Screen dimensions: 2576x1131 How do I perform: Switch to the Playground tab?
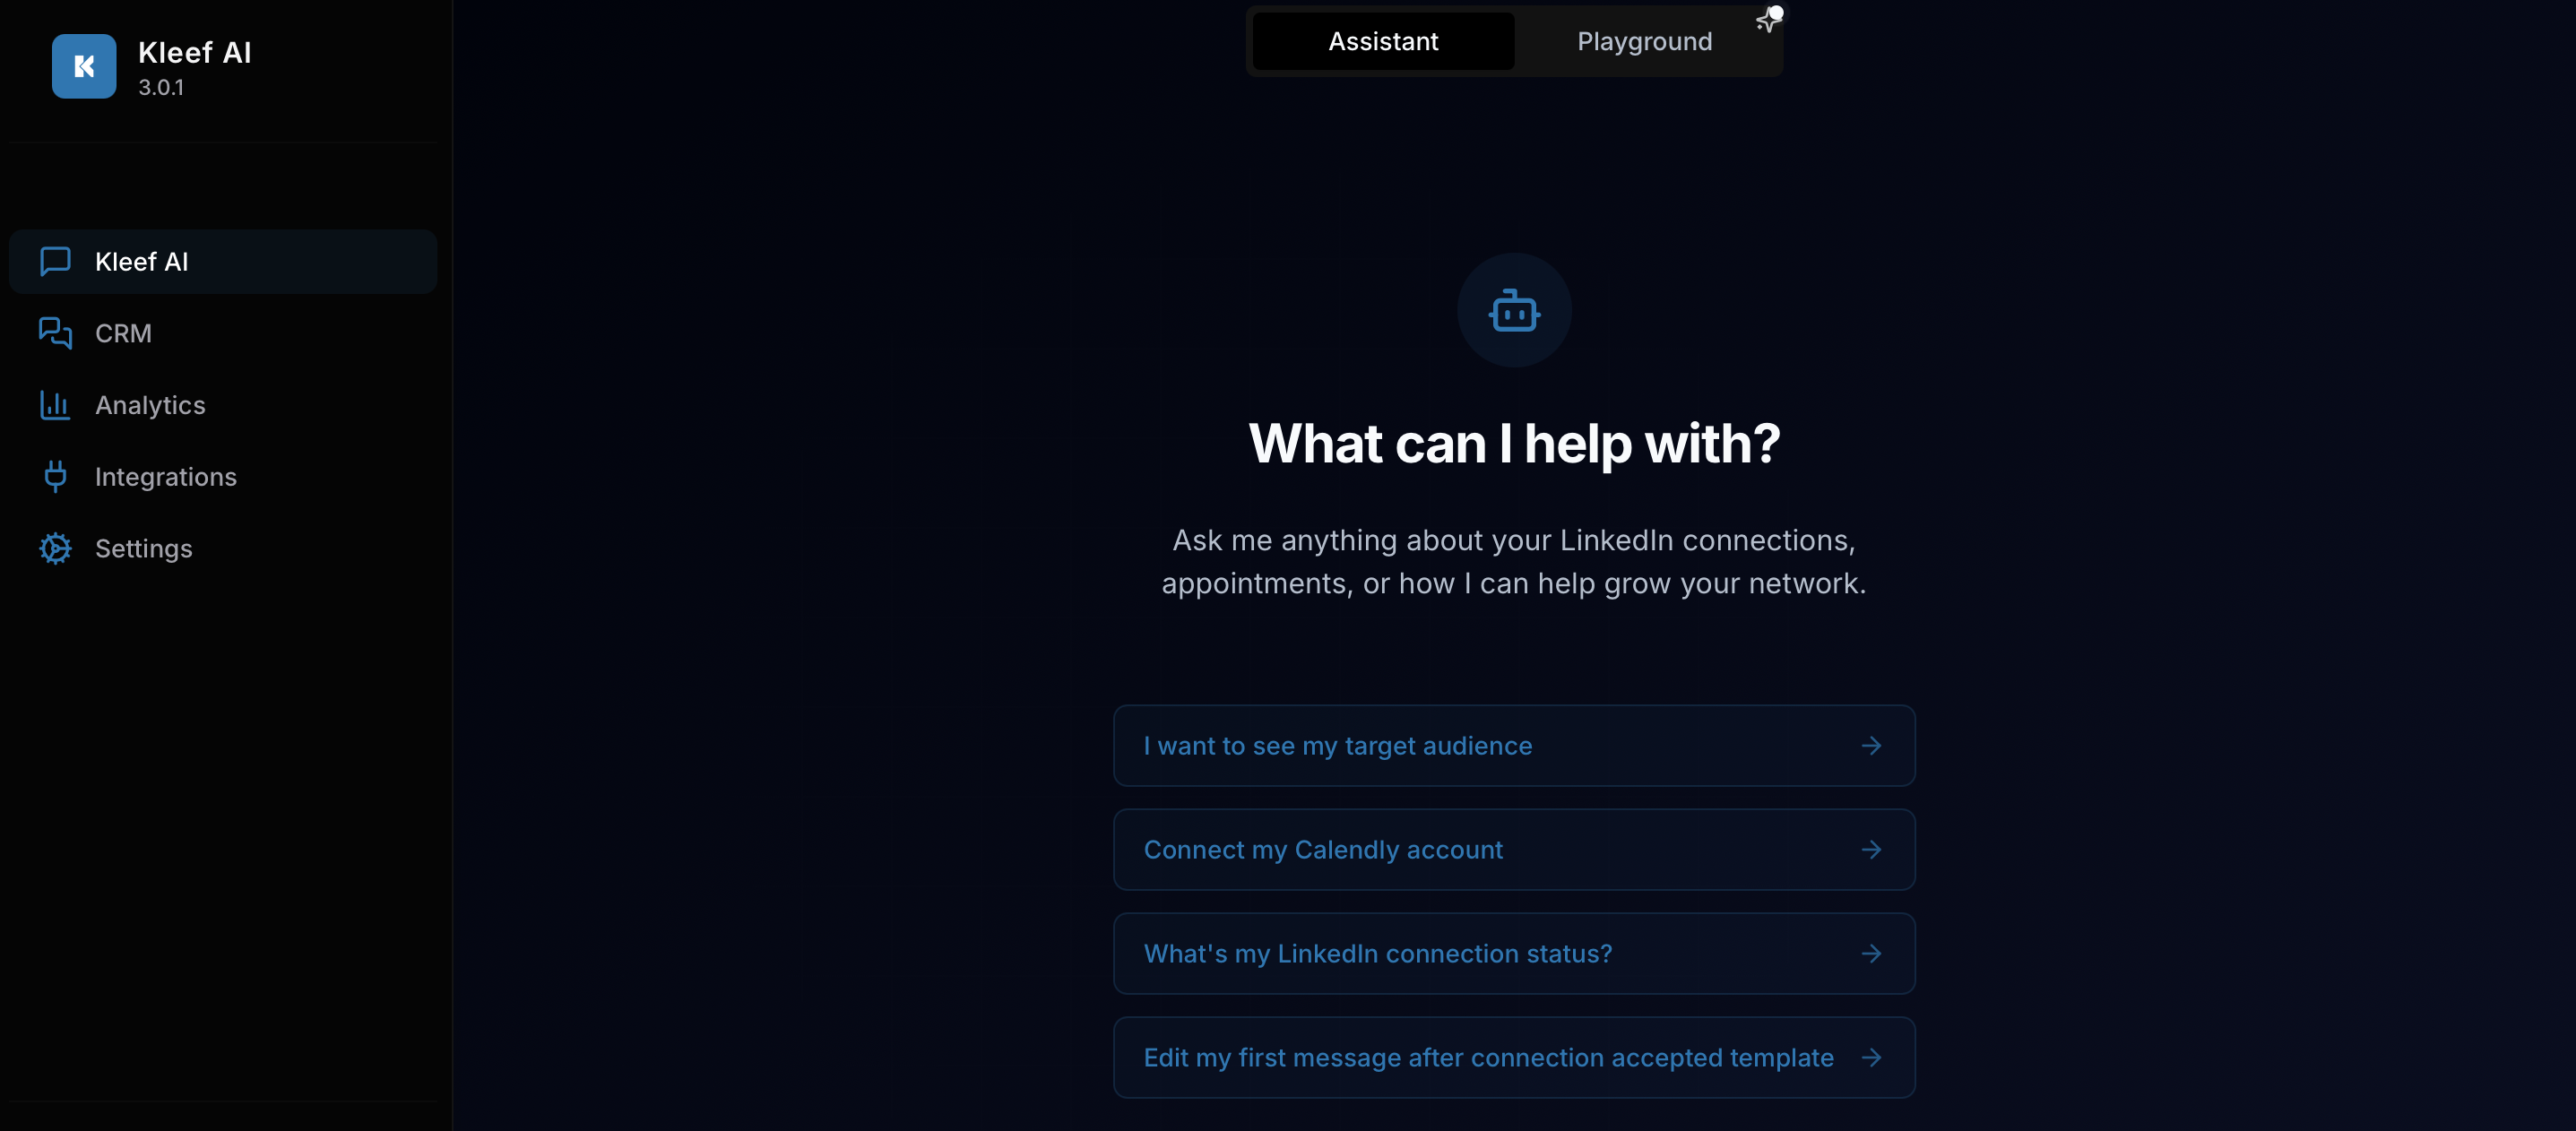tap(1644, 41)
